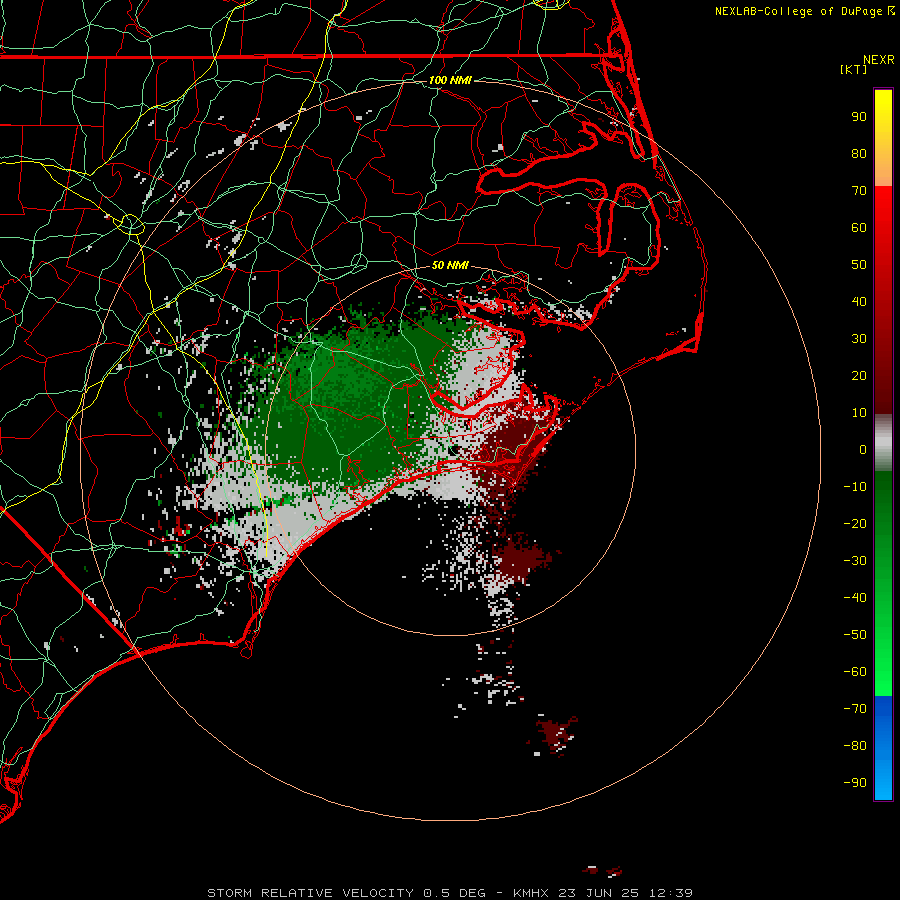This screenshot has width=900, height=900.
Task: Click the -90 knot scale label
Action: (855, 783)
